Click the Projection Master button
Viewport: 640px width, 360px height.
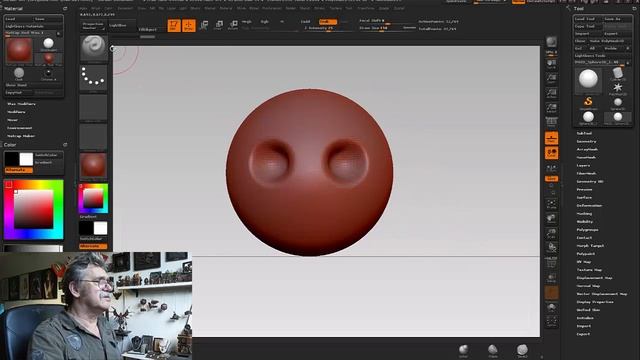click(x=93, y=26)
